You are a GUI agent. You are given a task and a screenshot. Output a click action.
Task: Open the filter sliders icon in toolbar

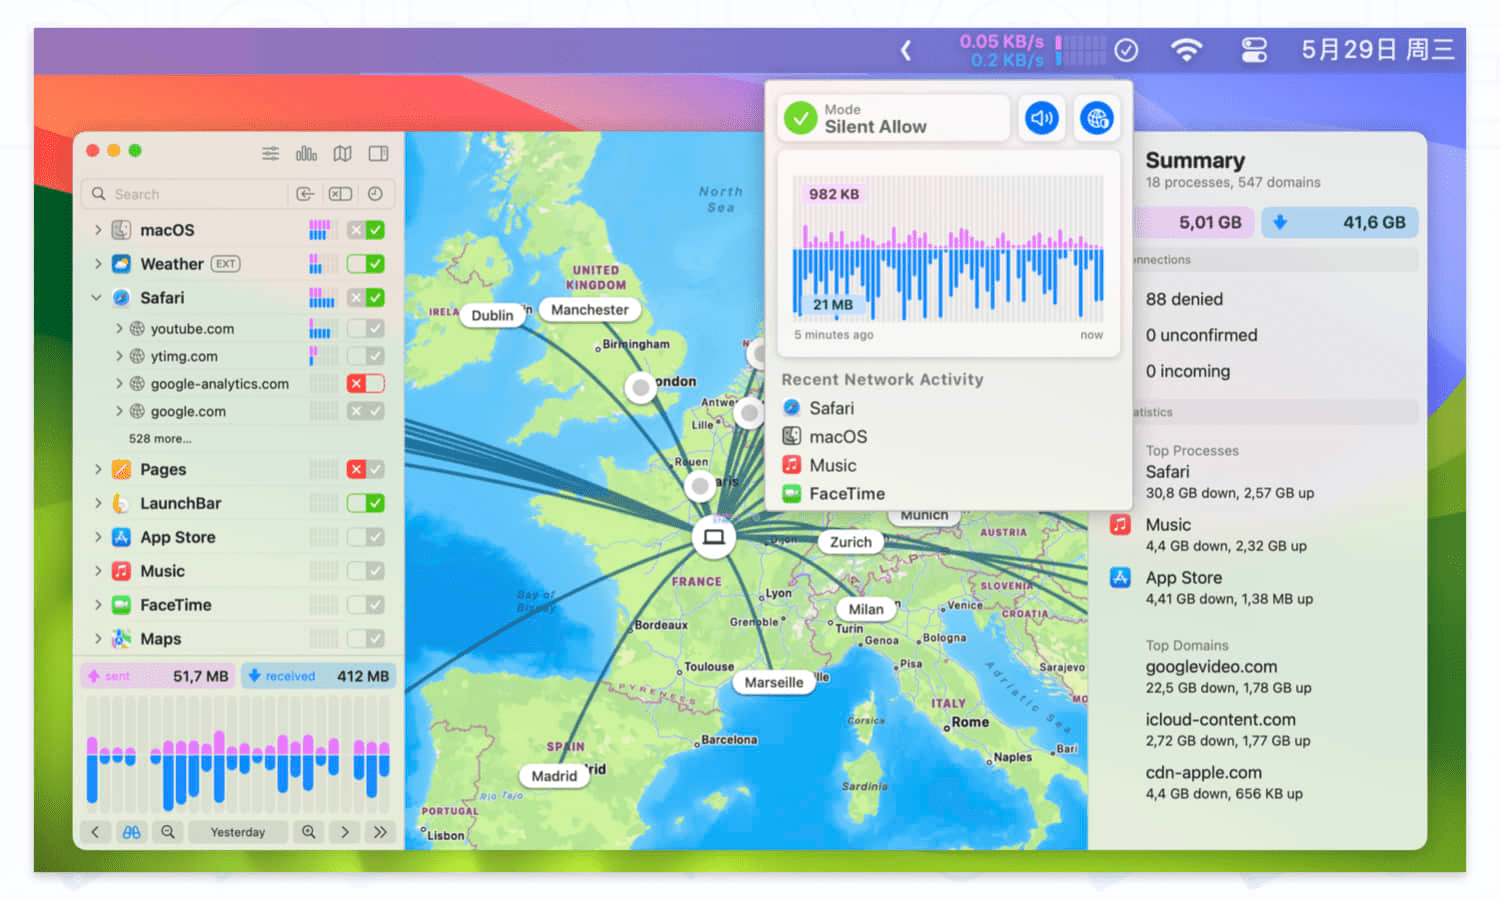point(270,153)
